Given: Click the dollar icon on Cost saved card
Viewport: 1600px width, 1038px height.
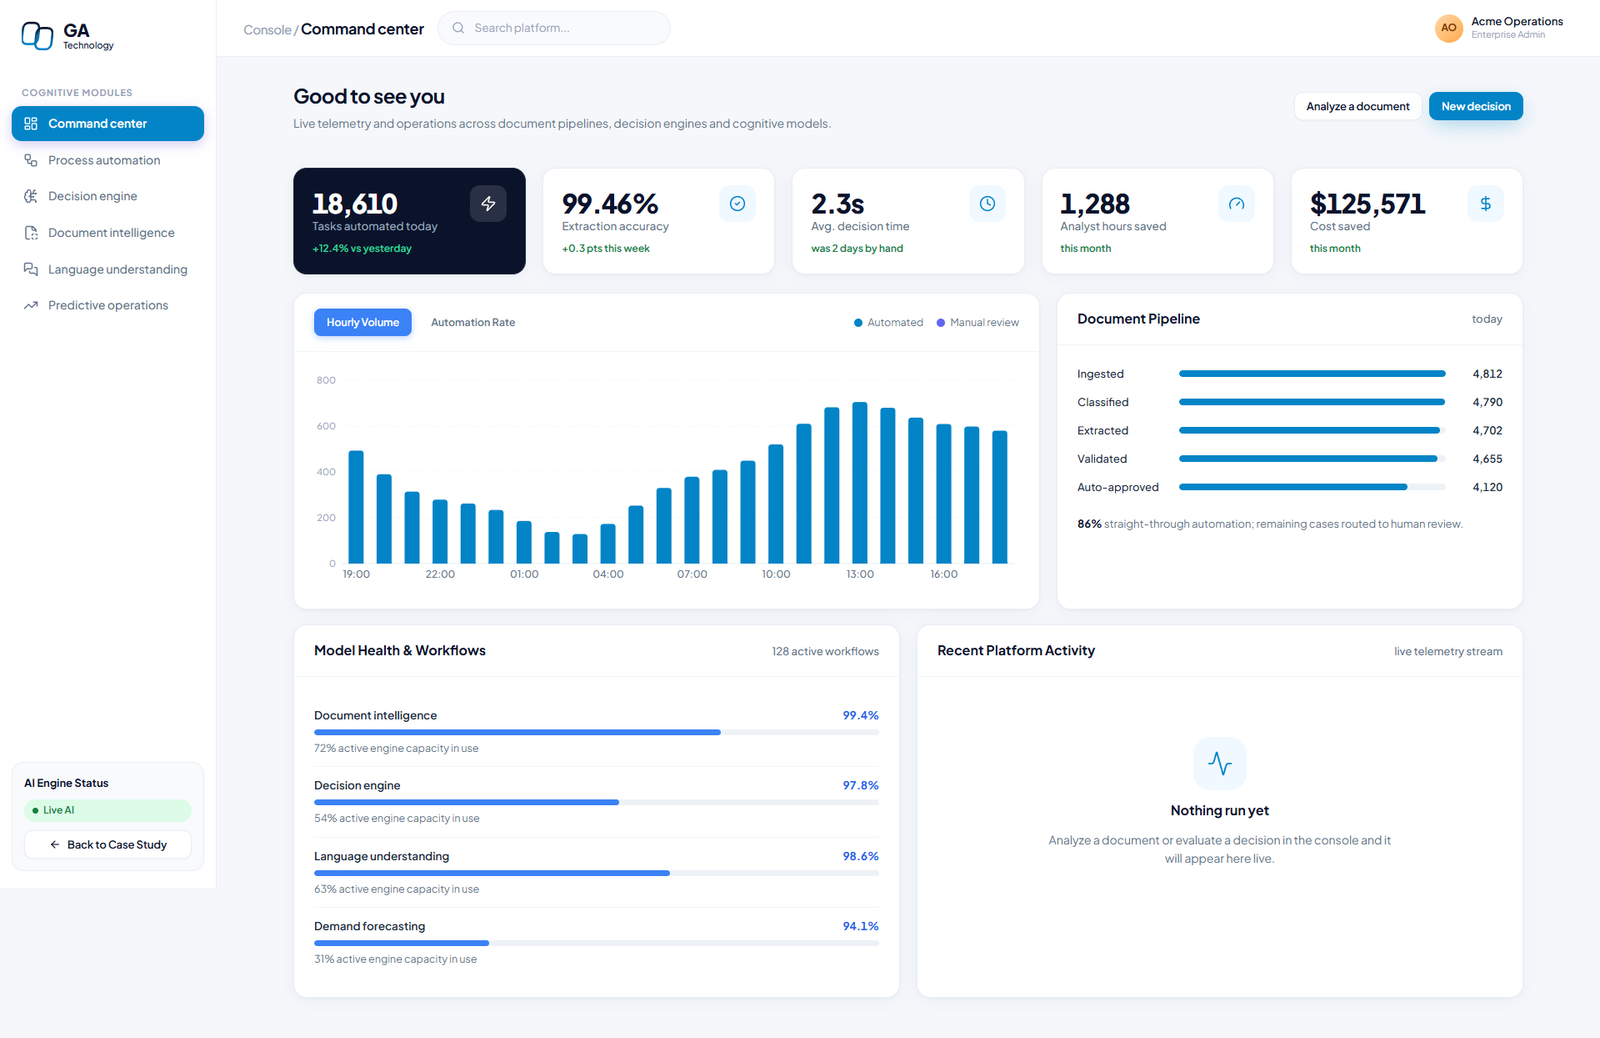Looking at the screenshot, I should coord(1485,204).
